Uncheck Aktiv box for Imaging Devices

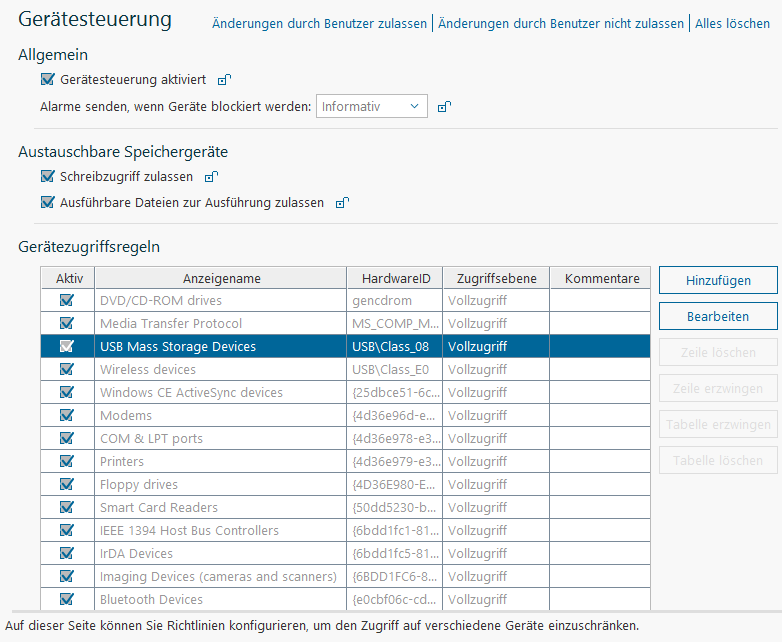(x=66, y=576)
